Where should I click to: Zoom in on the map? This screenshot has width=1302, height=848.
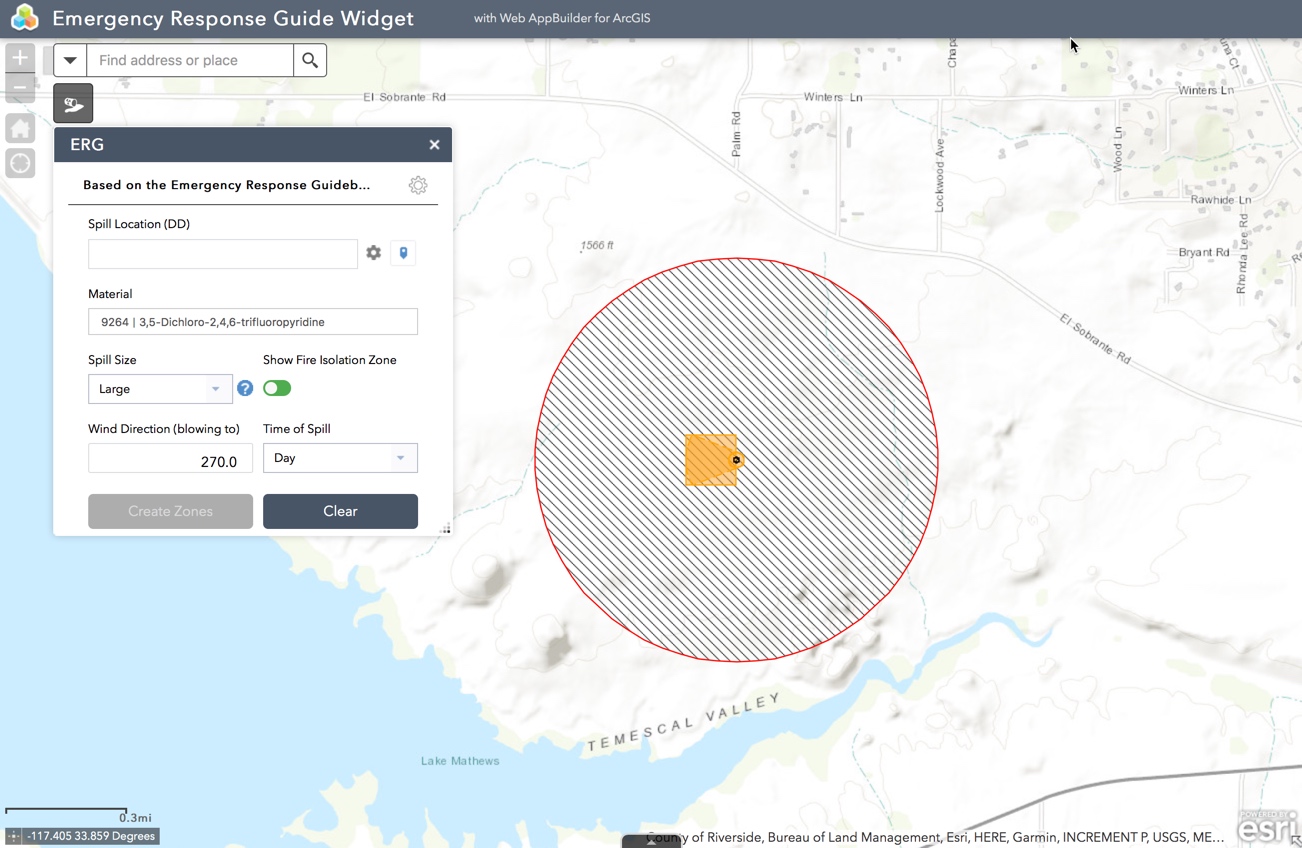(x=20, y=58)
